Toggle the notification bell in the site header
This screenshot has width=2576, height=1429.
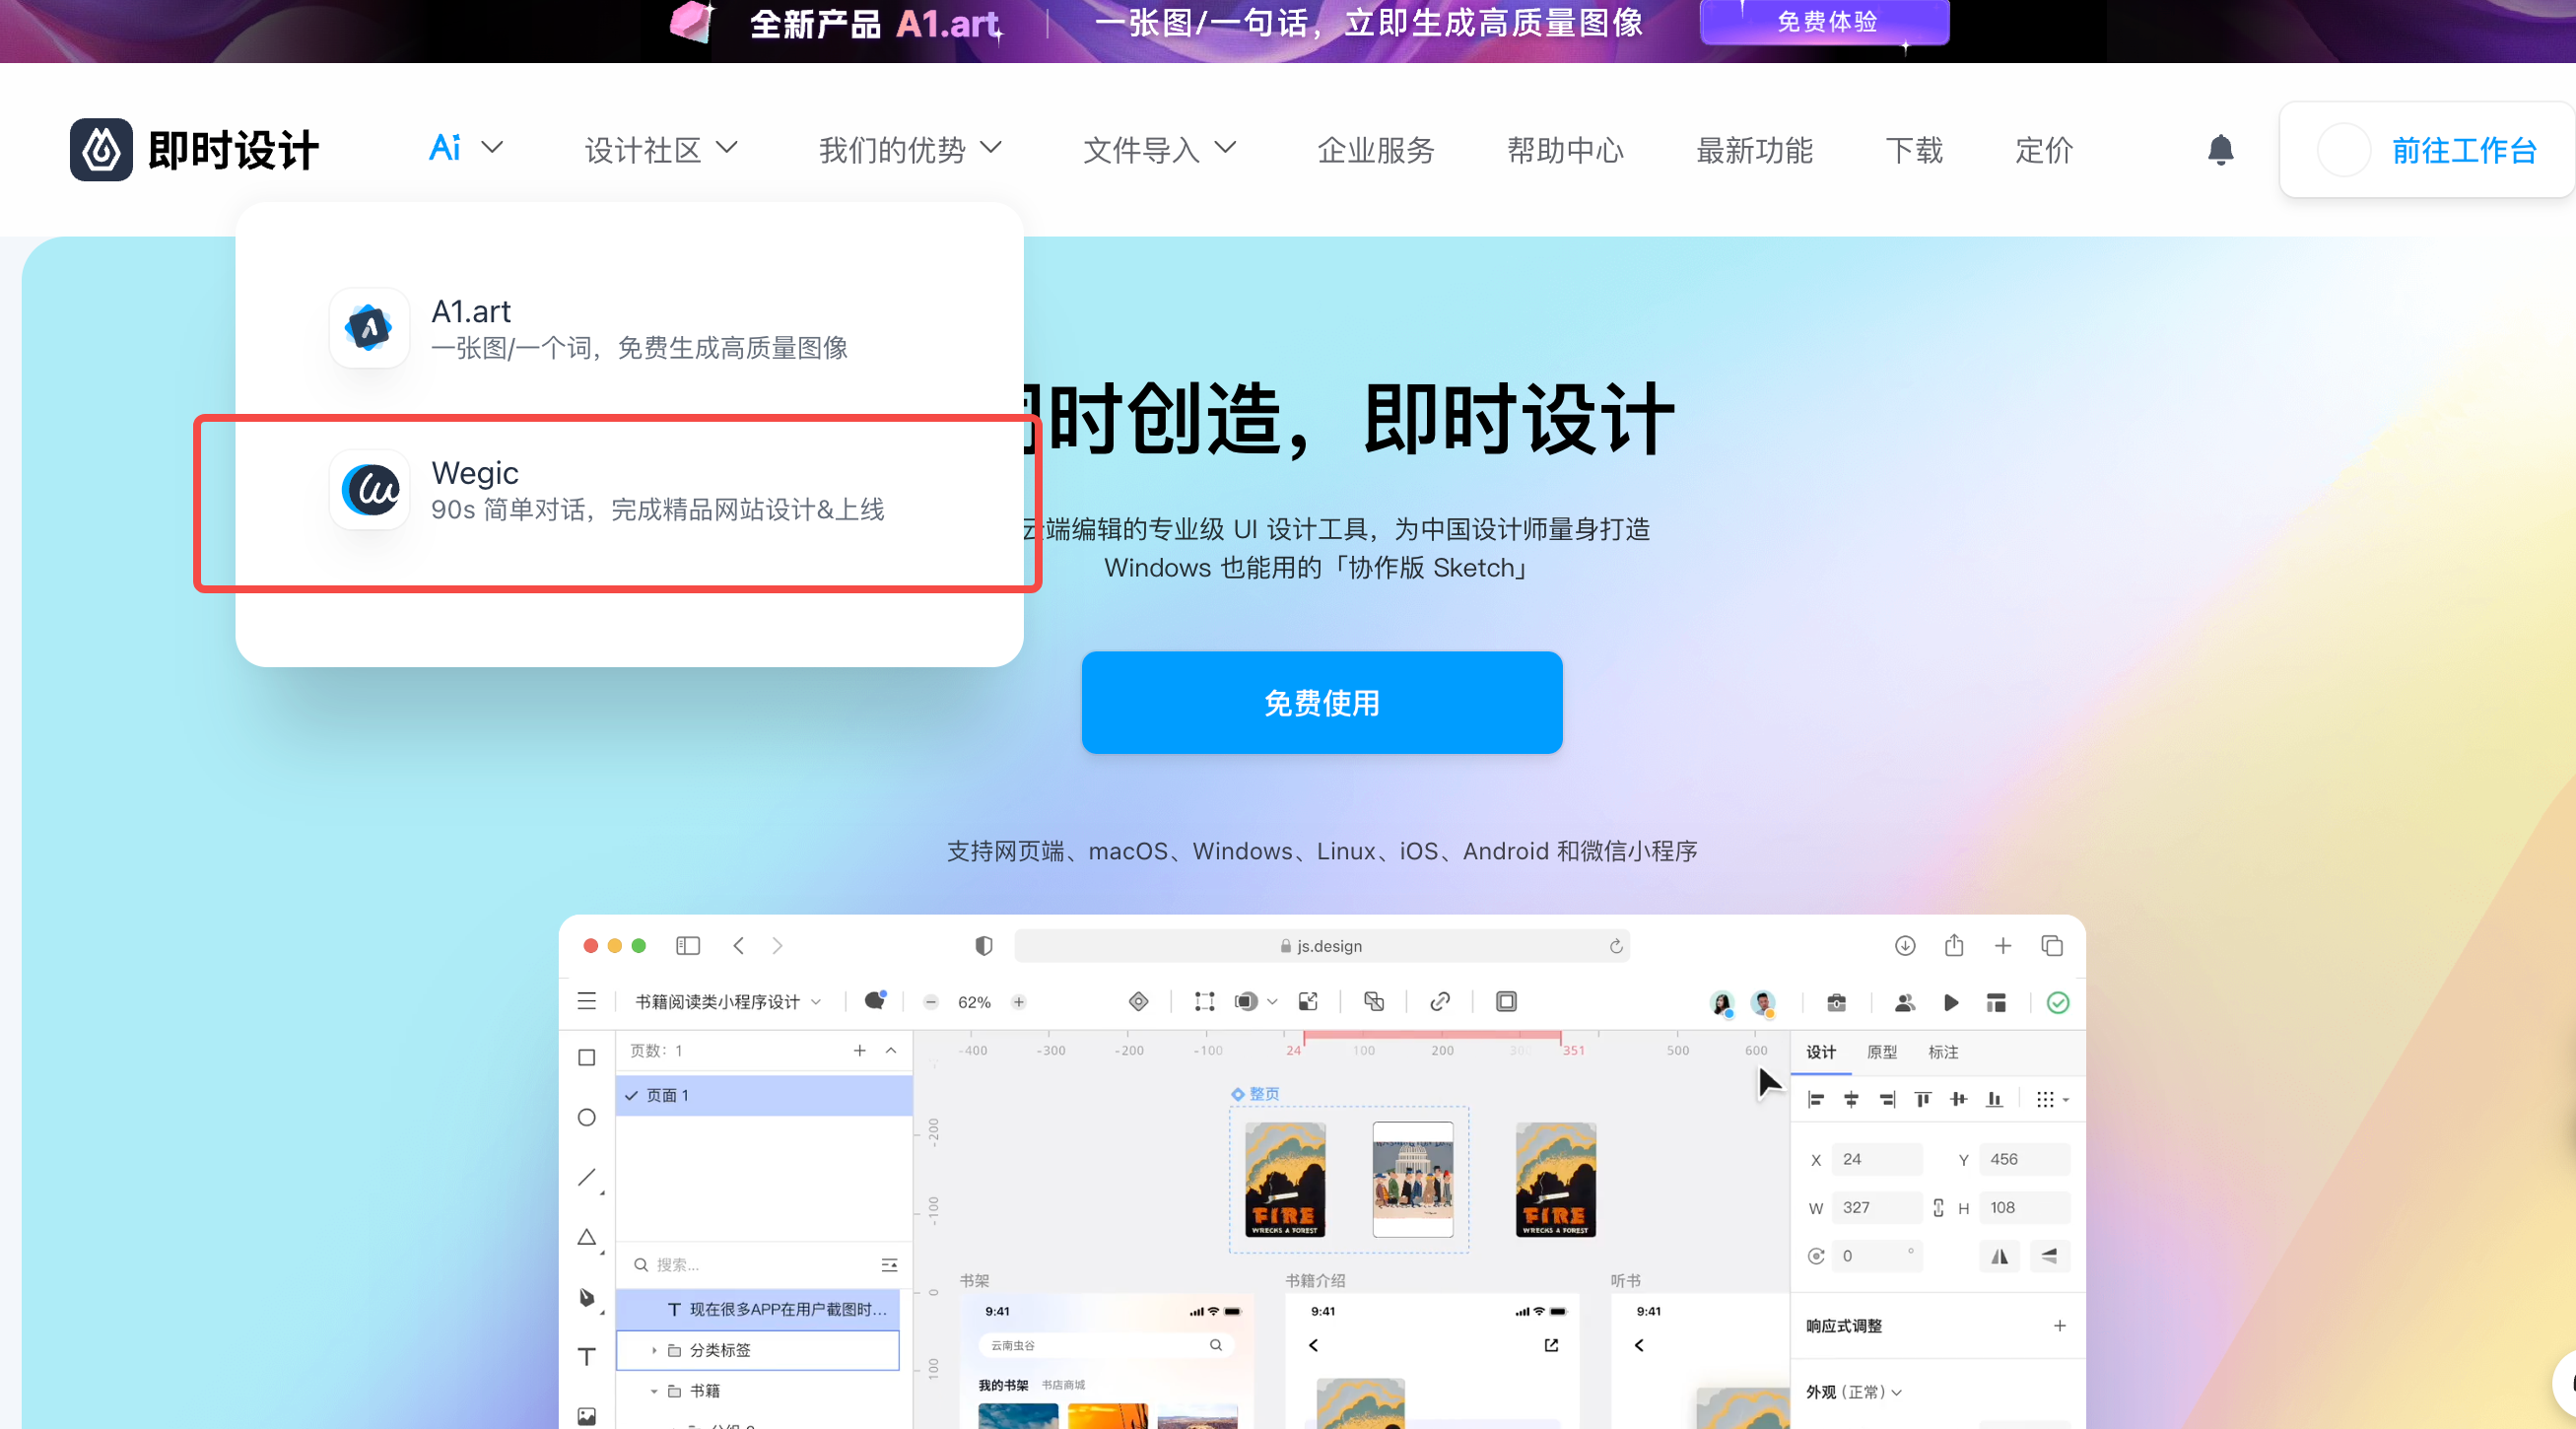click(x=2220, y=150)
